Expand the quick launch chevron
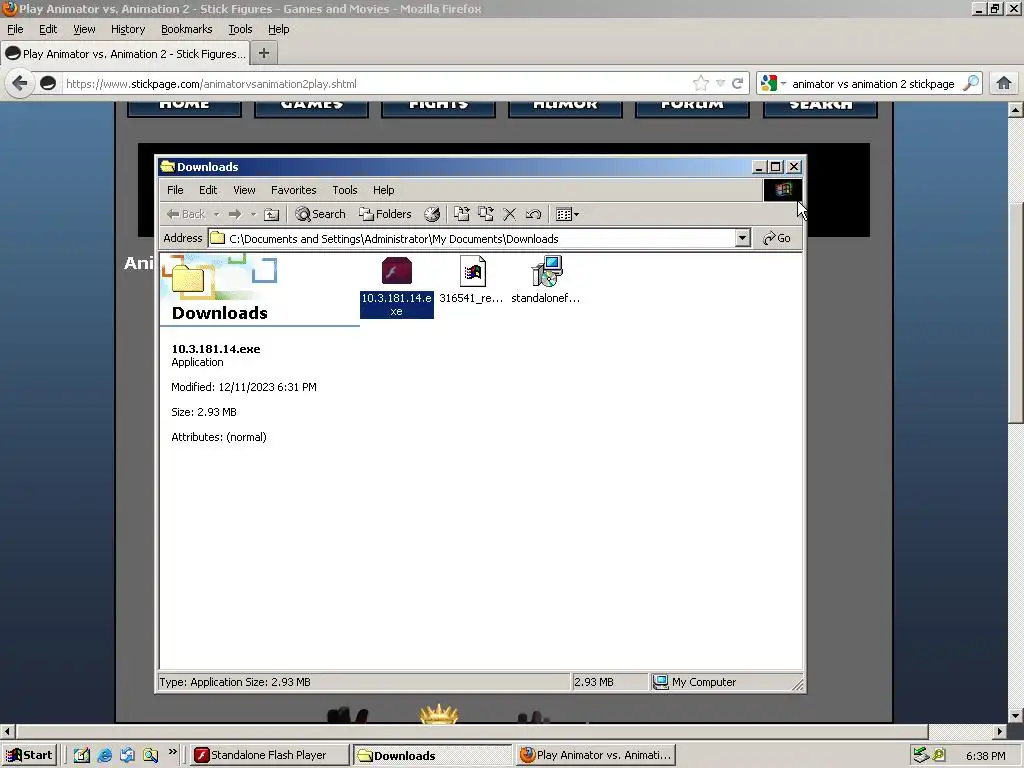The image size is (1024, 768). 172,752
